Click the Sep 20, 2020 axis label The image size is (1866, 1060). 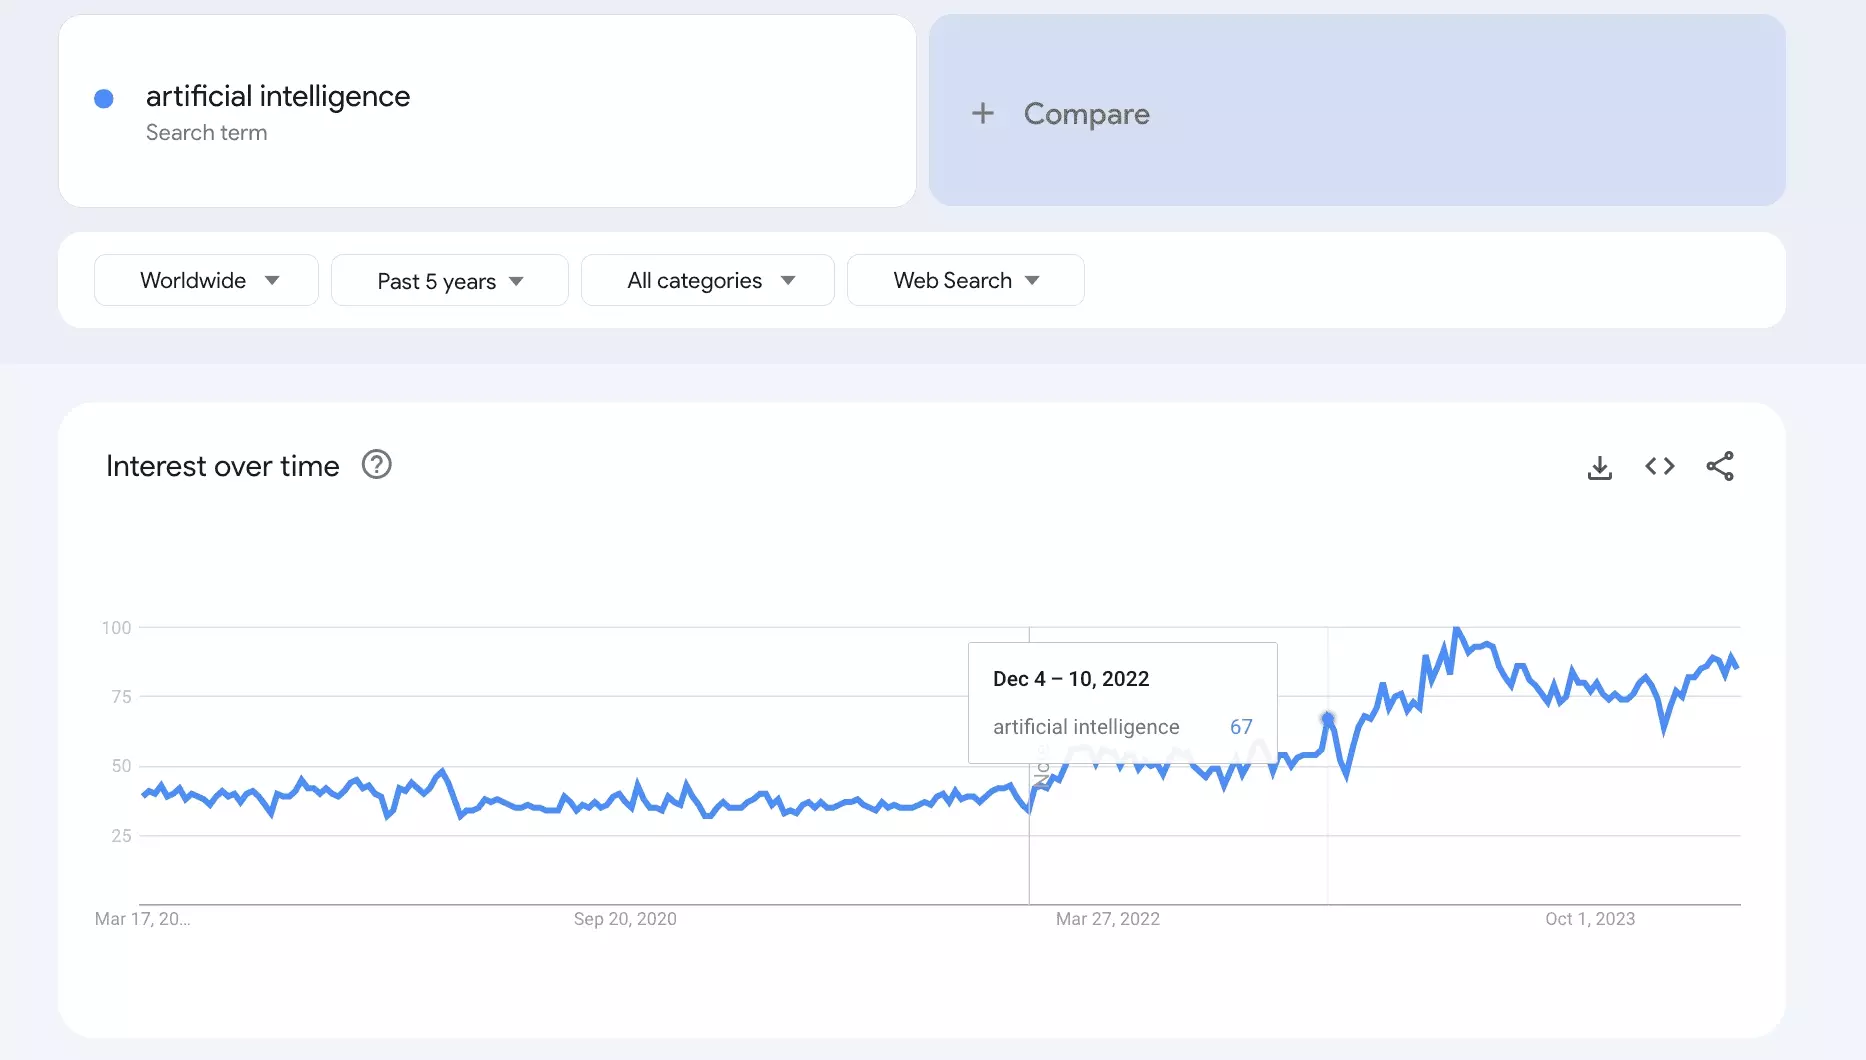(625, 919)
